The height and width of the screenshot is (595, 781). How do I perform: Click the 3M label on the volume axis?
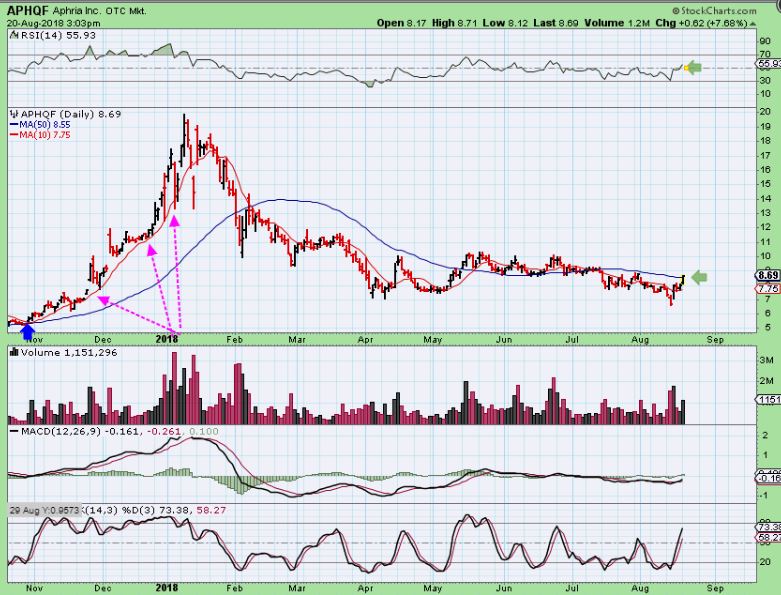point(766,359)
